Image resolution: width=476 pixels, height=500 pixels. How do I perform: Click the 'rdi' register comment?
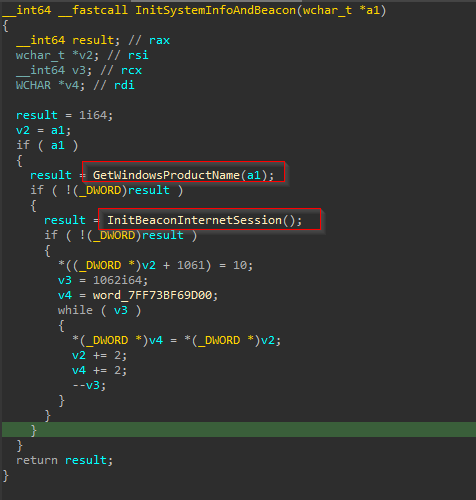[124, 85]
